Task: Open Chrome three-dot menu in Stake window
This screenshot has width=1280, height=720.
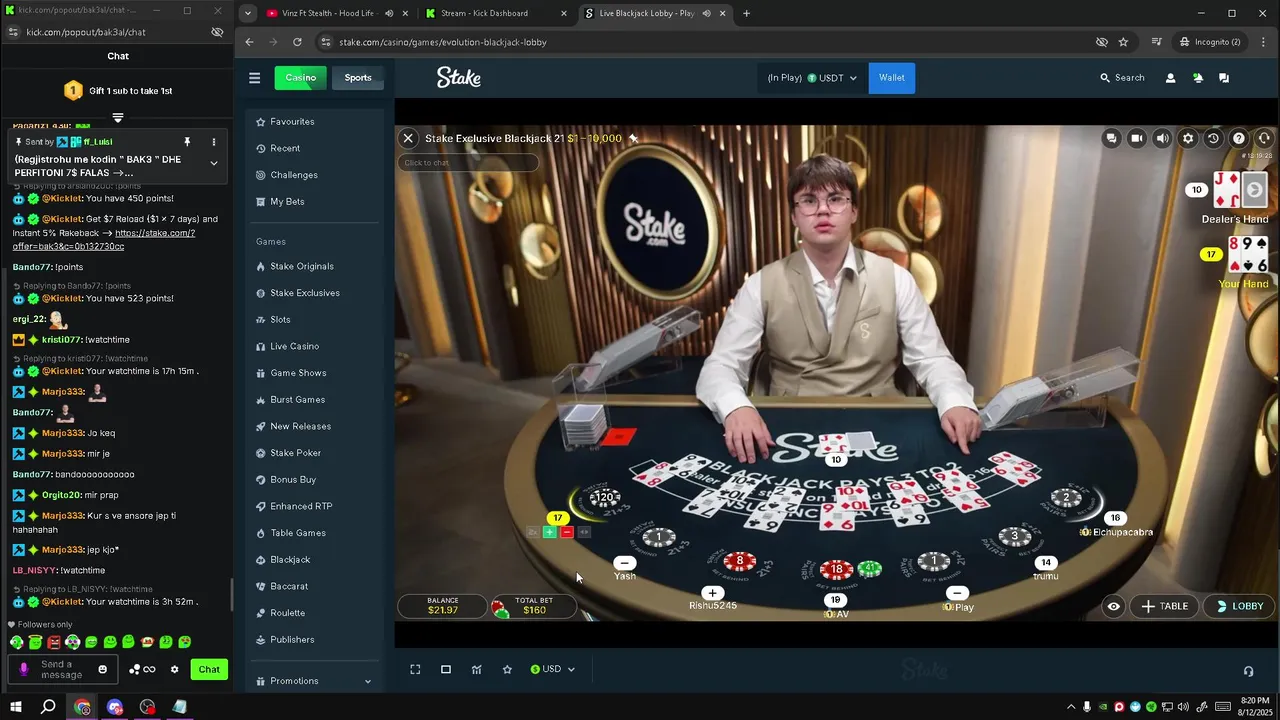Action: pos(1264,42)
